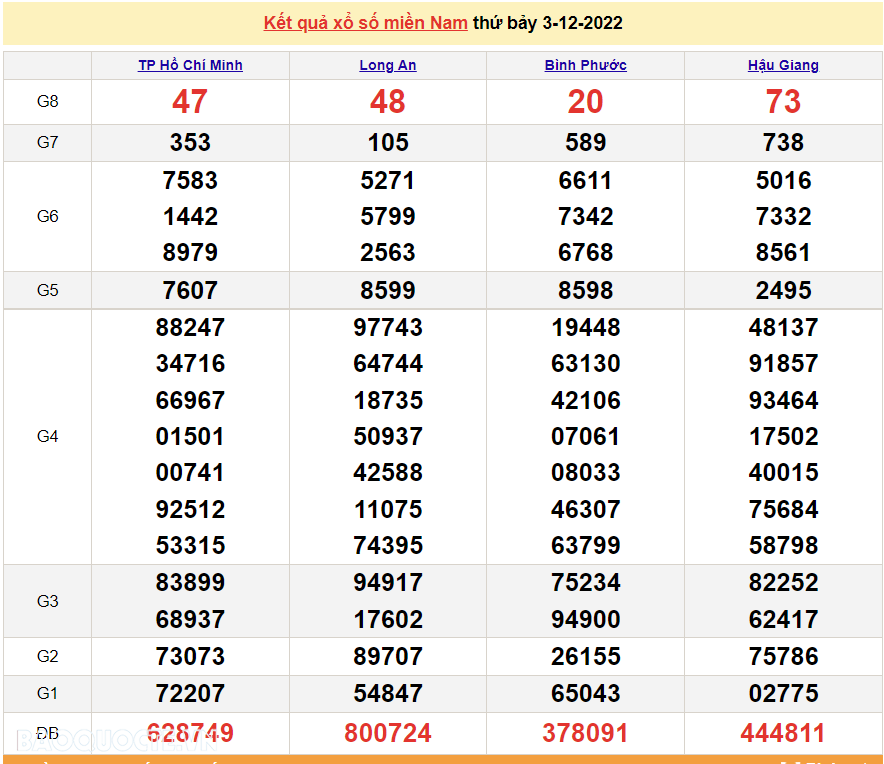Select the special prize number 378091
The height and width of the screenshot is (764, 884).
[x=585, y=733]
